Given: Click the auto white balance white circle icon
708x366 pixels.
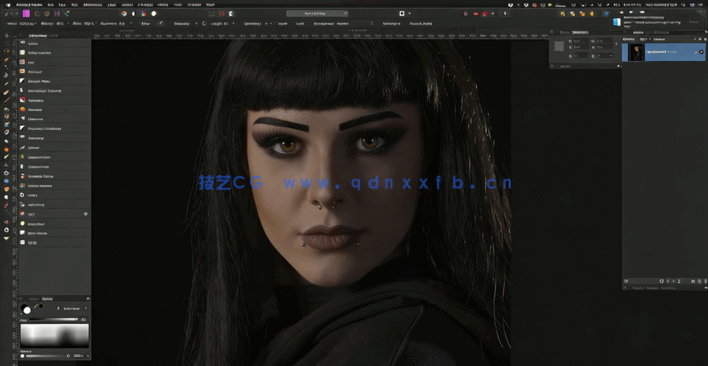Looking at the screenshot, I should (x=154, y=14).
